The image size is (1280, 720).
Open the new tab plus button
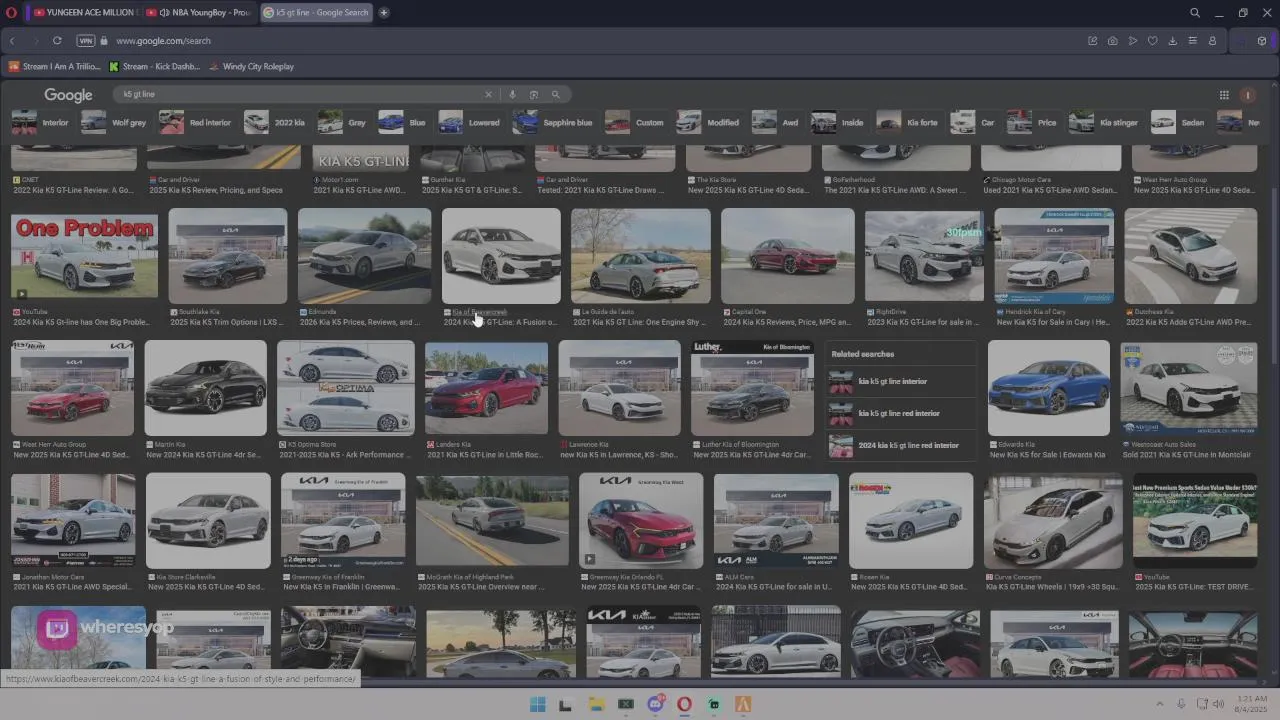(x=383, y=13)
